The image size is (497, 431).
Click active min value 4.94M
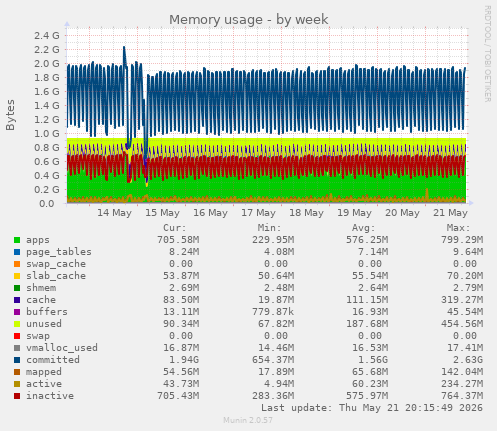(x=279, y=384)
